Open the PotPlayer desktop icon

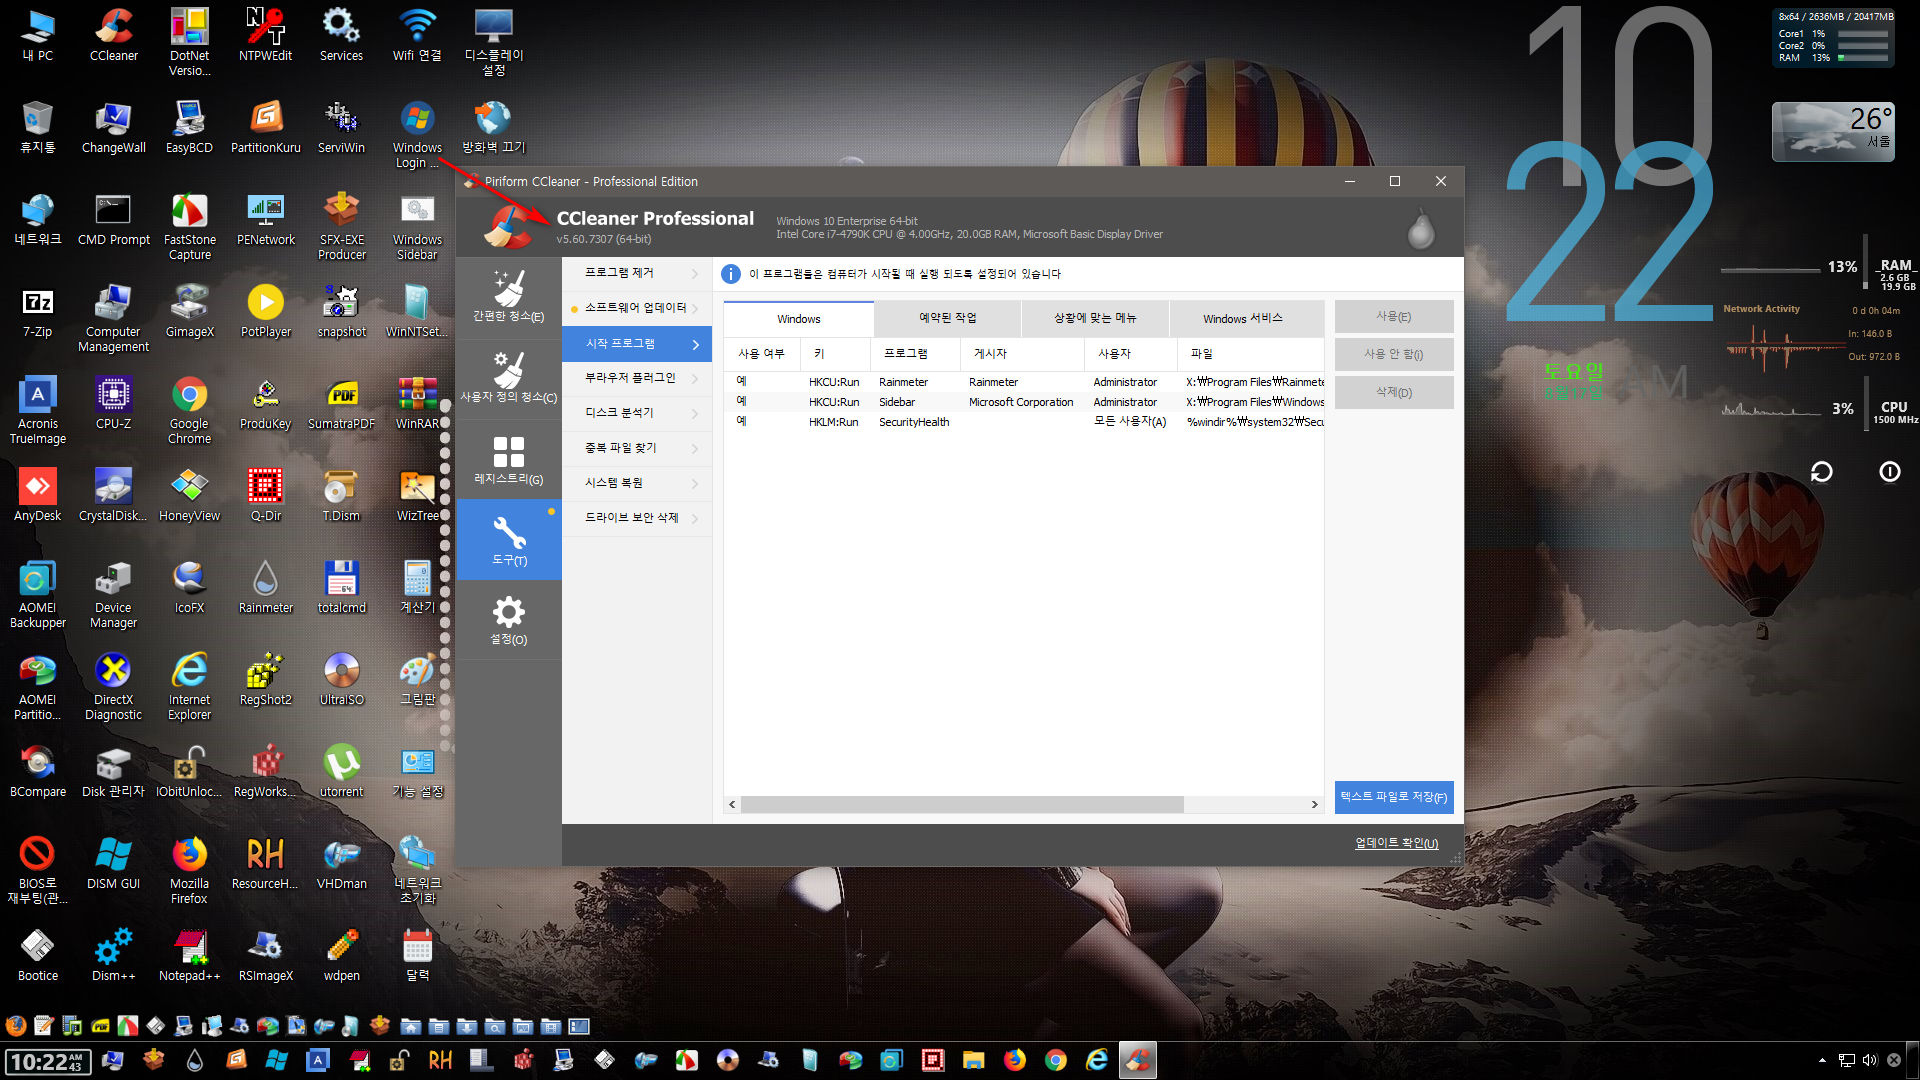click(265, 311)
